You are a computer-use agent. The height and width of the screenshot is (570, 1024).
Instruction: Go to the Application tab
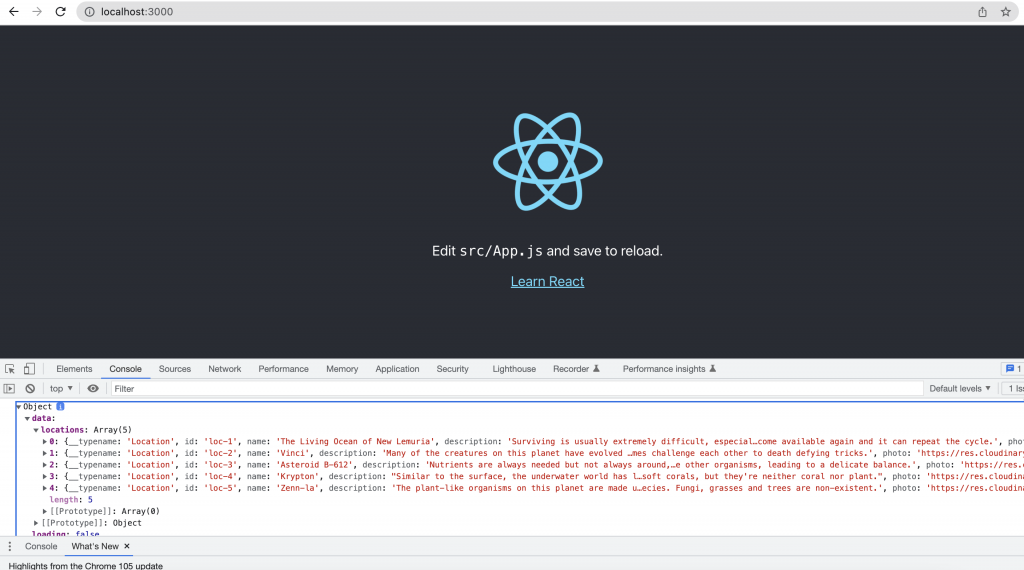click(x=397, y=369)
